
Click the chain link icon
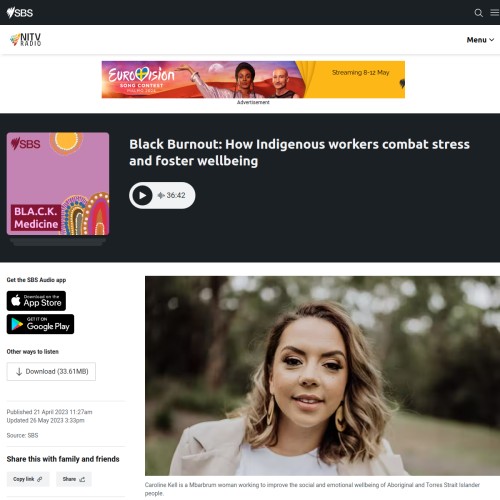click(x=40, y=479)
